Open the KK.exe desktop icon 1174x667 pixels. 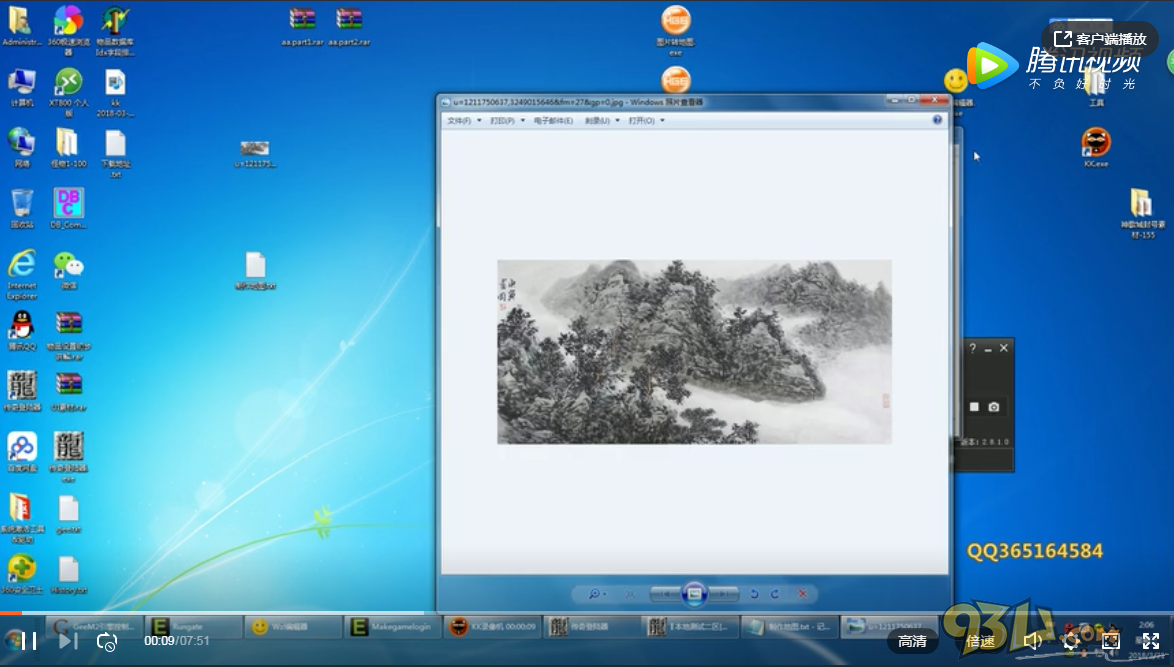click(1095, 147)
